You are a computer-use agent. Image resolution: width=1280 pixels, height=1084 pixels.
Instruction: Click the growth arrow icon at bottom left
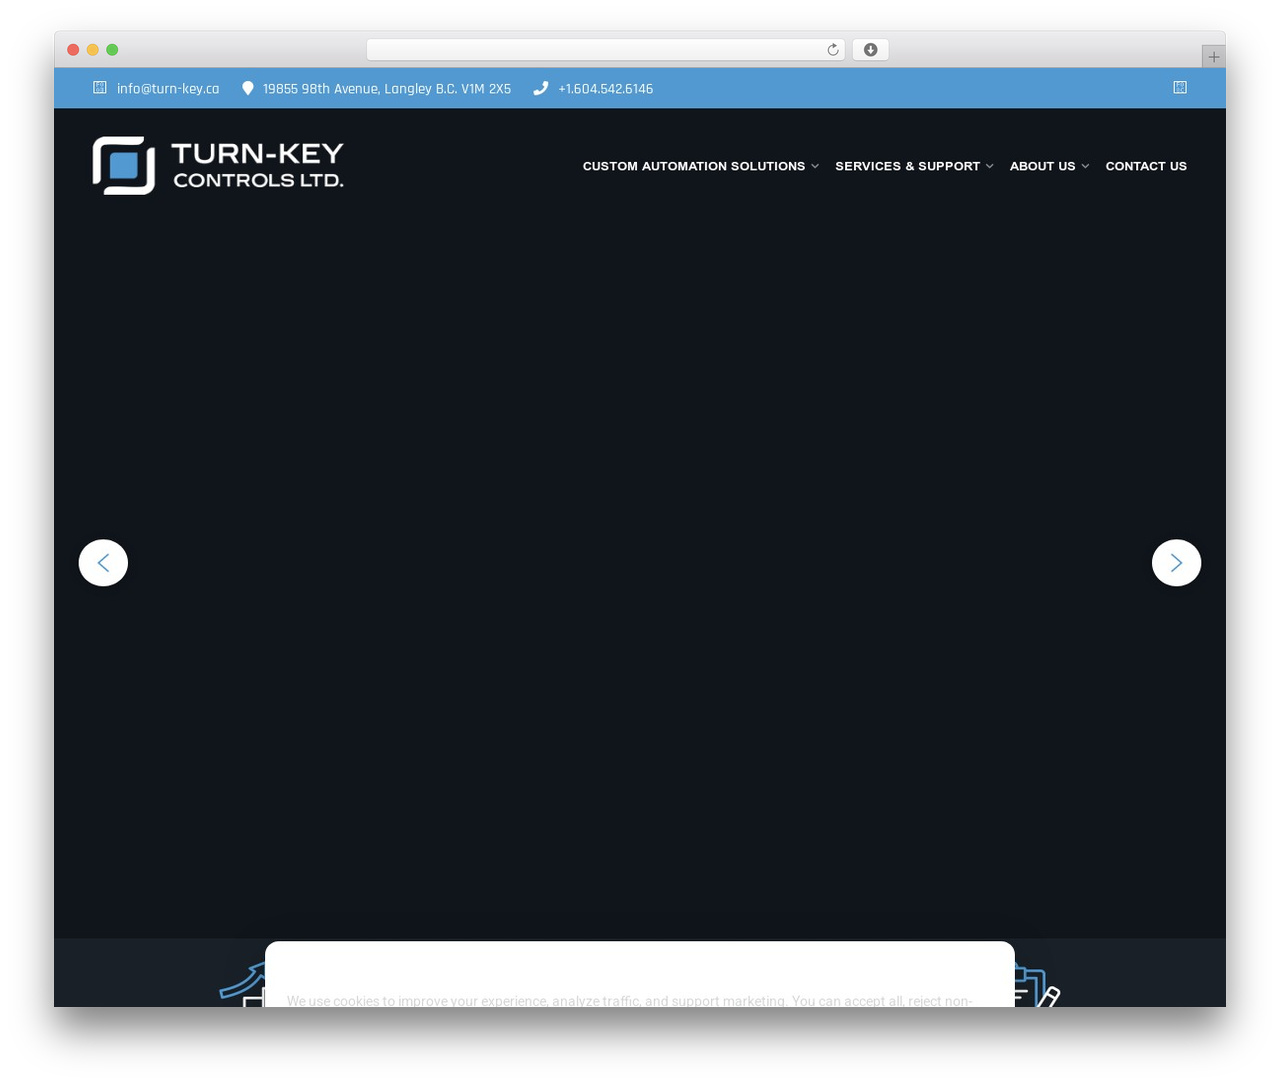pos(242,985)
